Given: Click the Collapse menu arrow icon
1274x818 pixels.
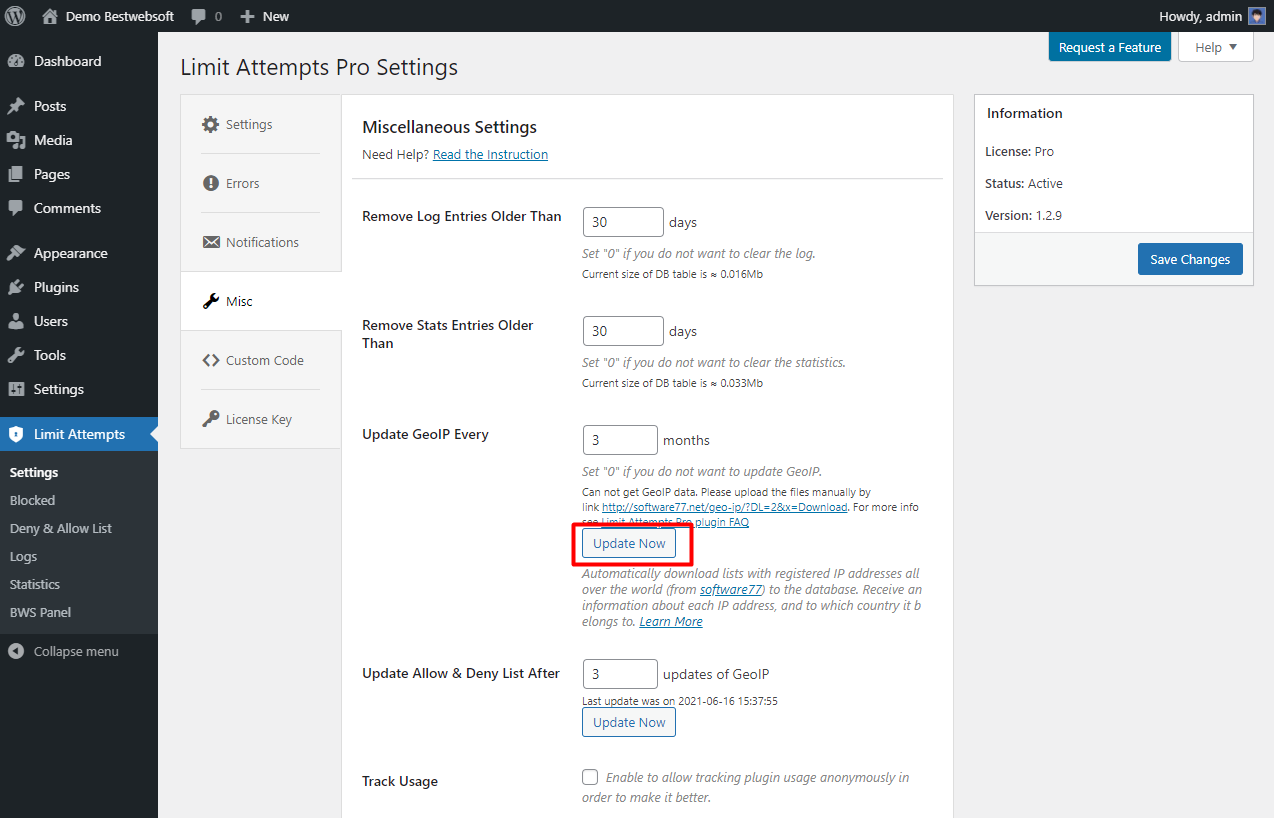Looking at the screenshot, I should click(x=16, y=651).
